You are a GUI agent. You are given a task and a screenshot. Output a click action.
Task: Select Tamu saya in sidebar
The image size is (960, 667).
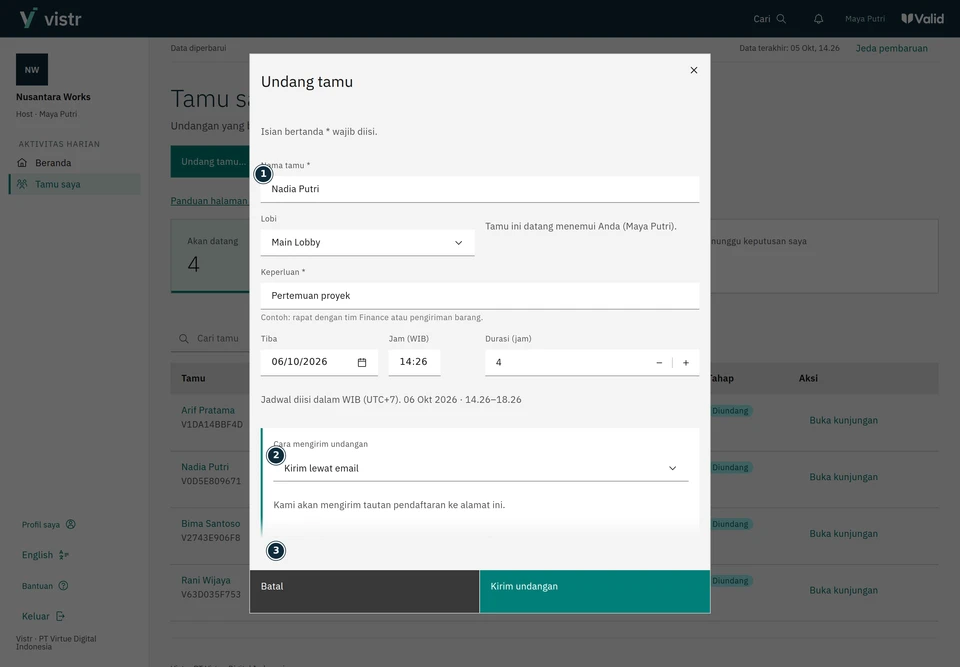75,184
